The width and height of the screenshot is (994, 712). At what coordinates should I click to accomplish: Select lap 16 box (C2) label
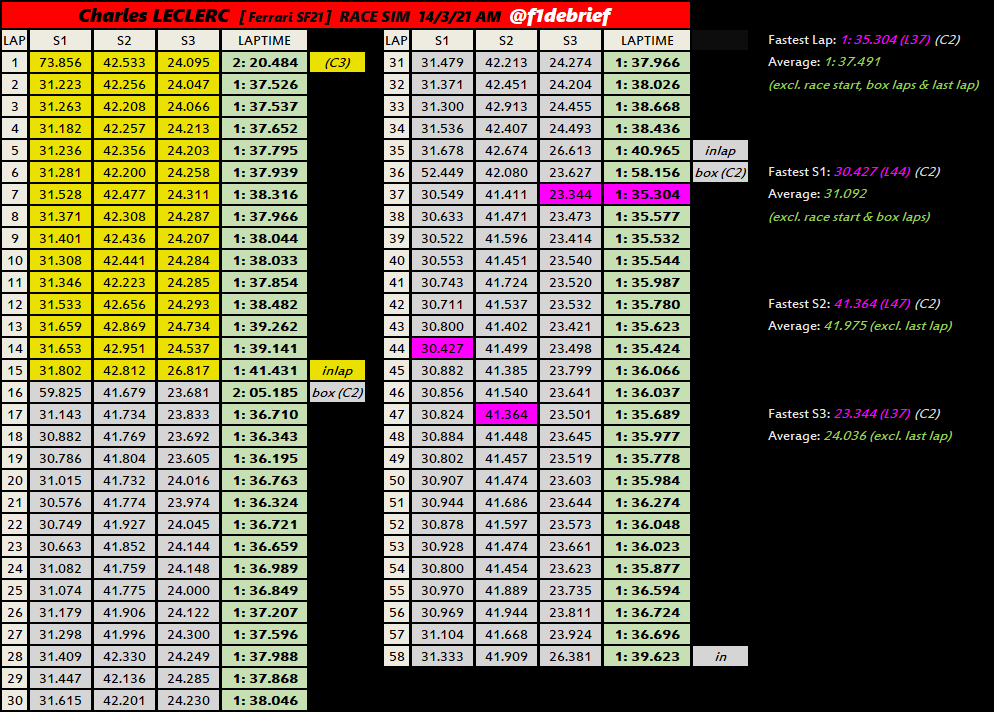pyautogui.click(x=337, y=392)
